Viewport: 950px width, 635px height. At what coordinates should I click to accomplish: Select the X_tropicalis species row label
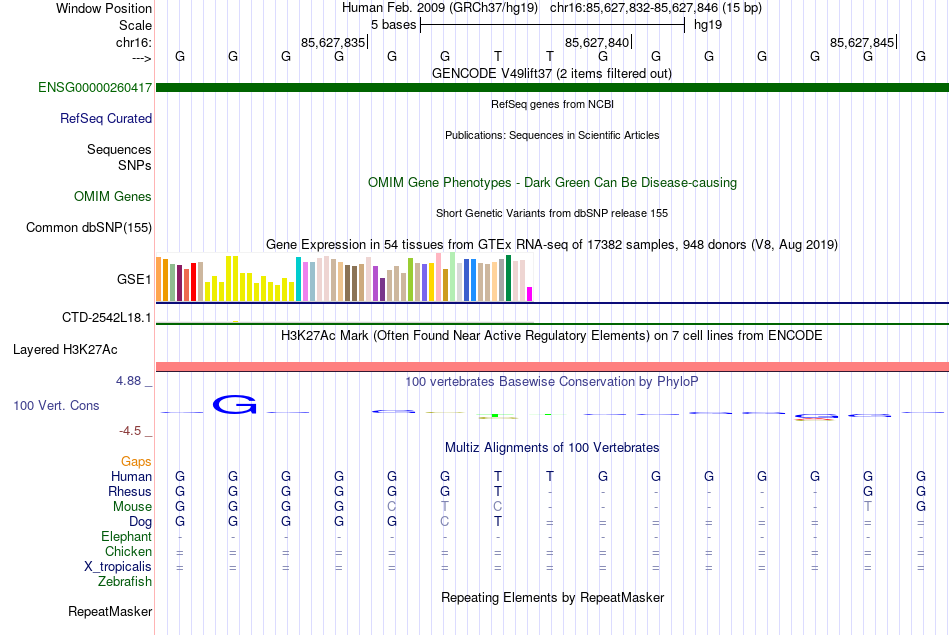[118, 567]
